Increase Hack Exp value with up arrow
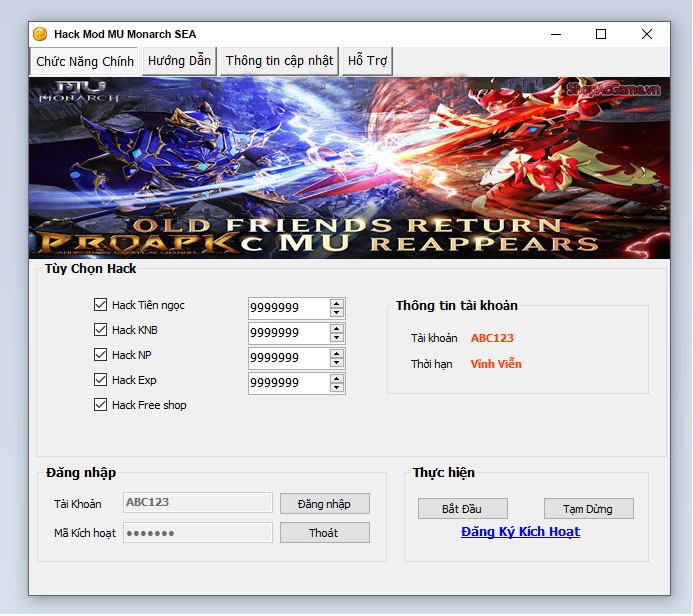 pos(337,379)
